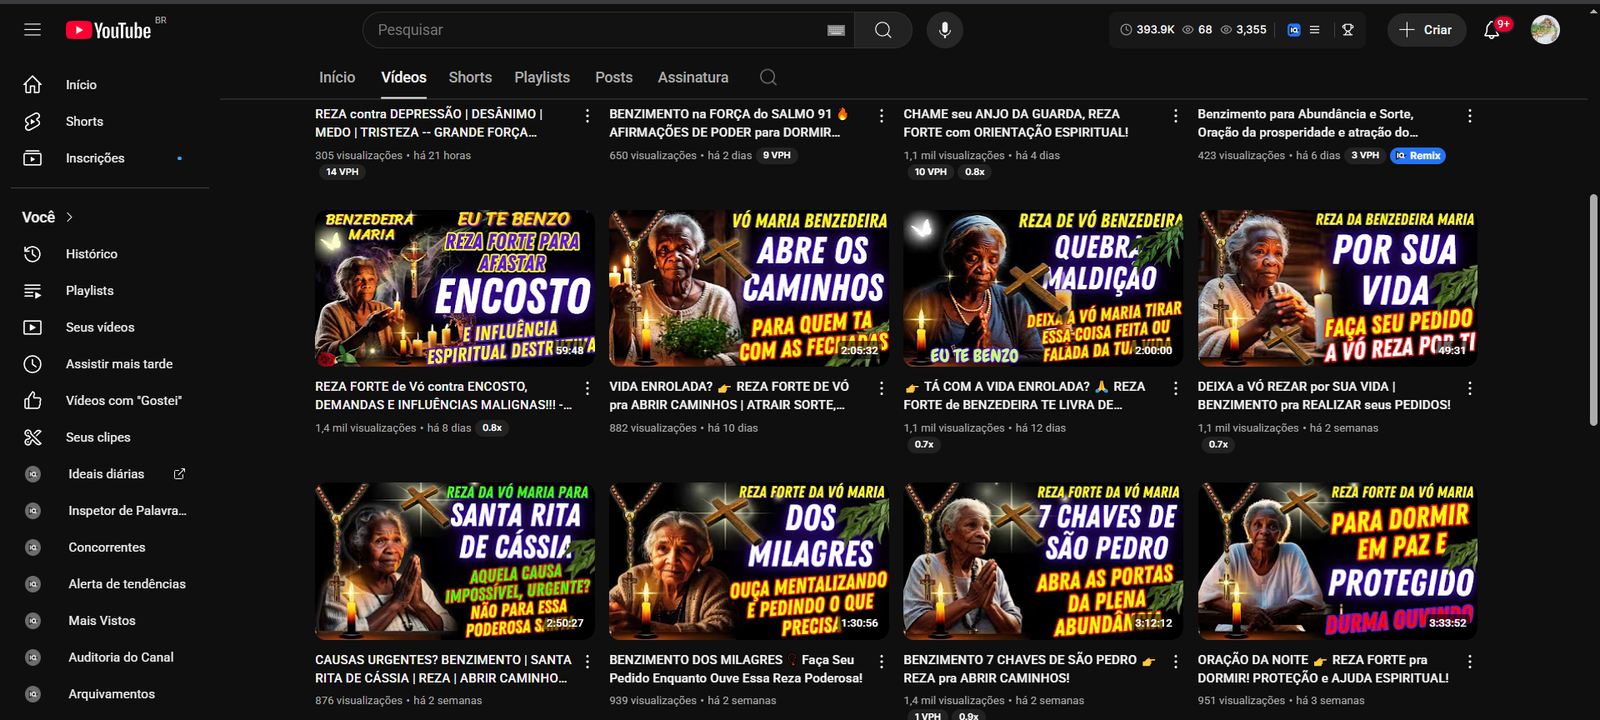Image resolution: width=1600 pixels, height=720 pixels.
Task: Open options for REZA contra DEPRESSÃO video
Action: pos(587,116)
